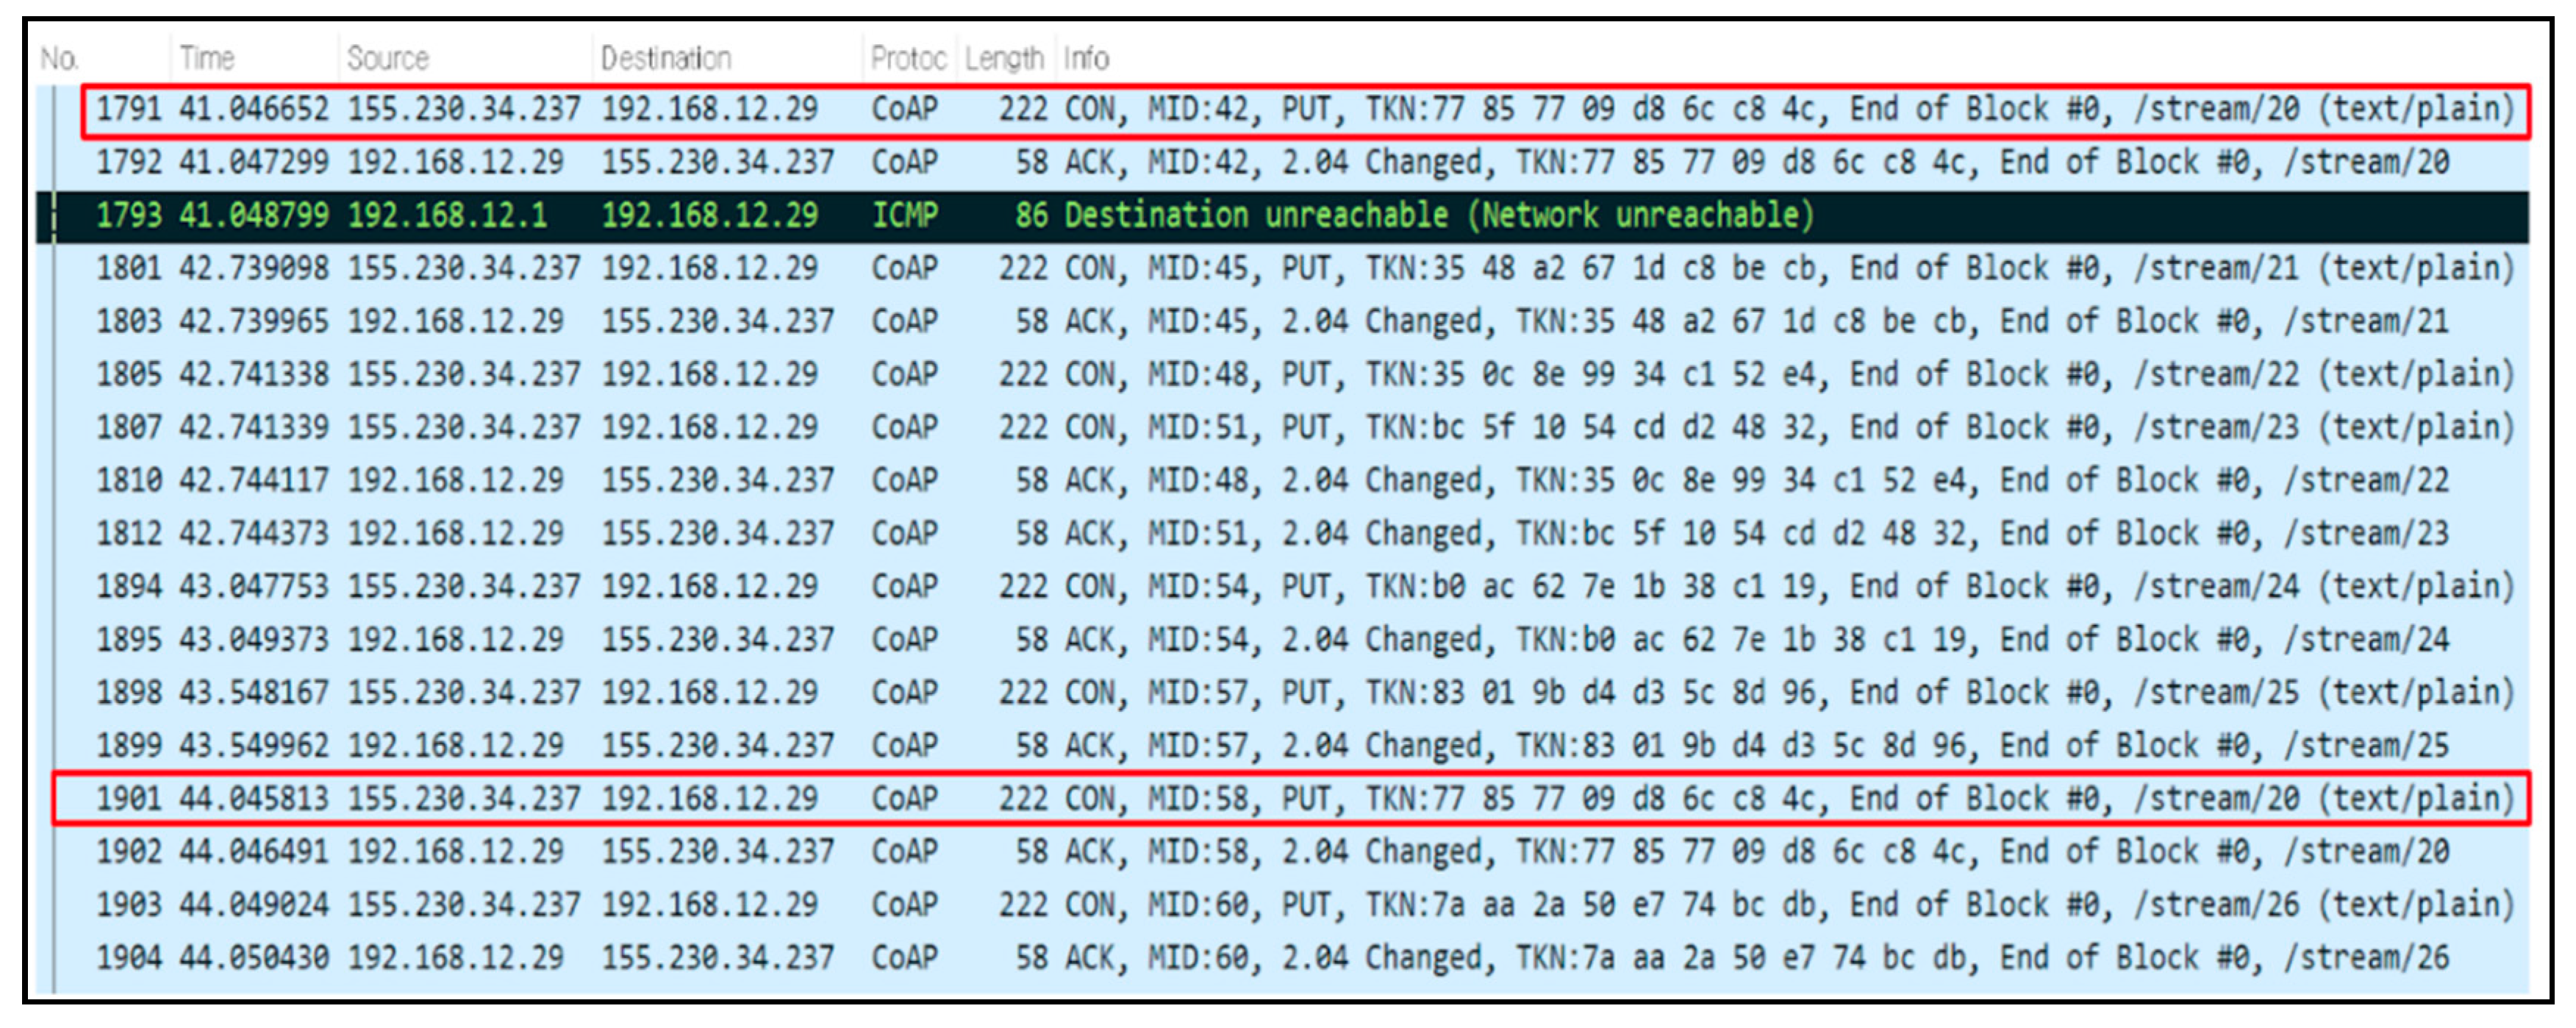Select packet 1805 PUT /stream/22

click(1300, 374)
